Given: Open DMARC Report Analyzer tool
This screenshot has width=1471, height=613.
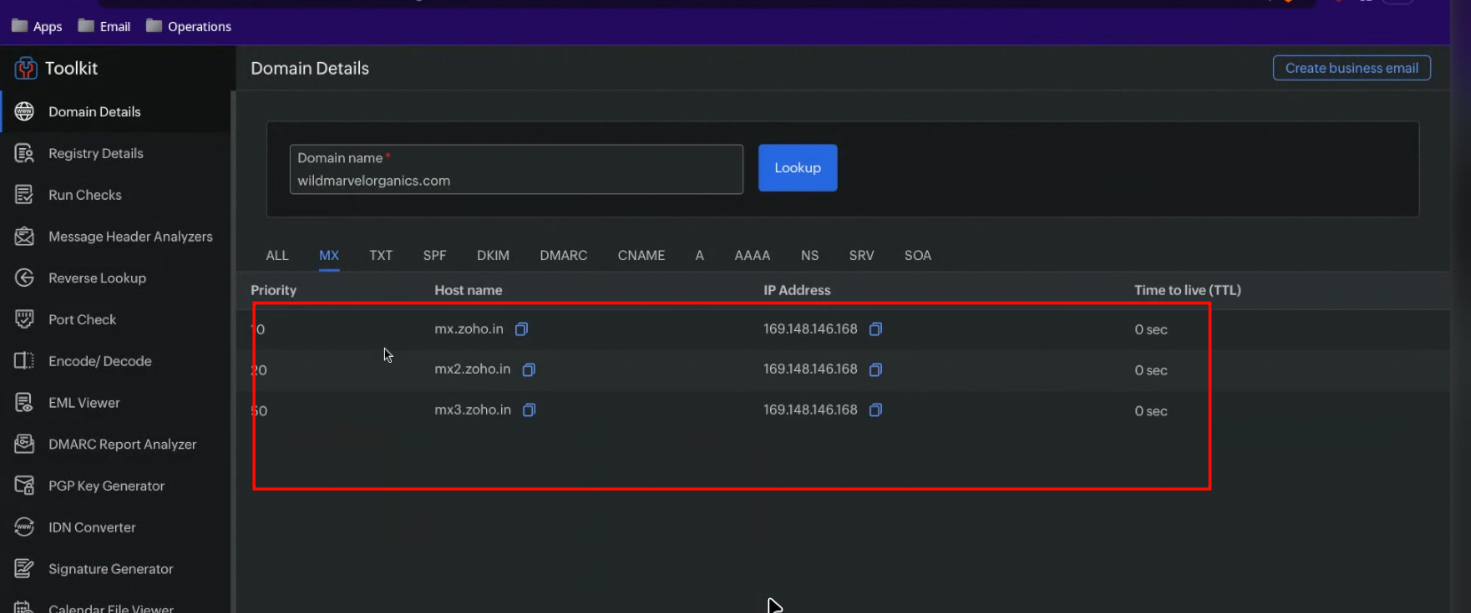Looking at the screenshot, I should click(122, 444).
